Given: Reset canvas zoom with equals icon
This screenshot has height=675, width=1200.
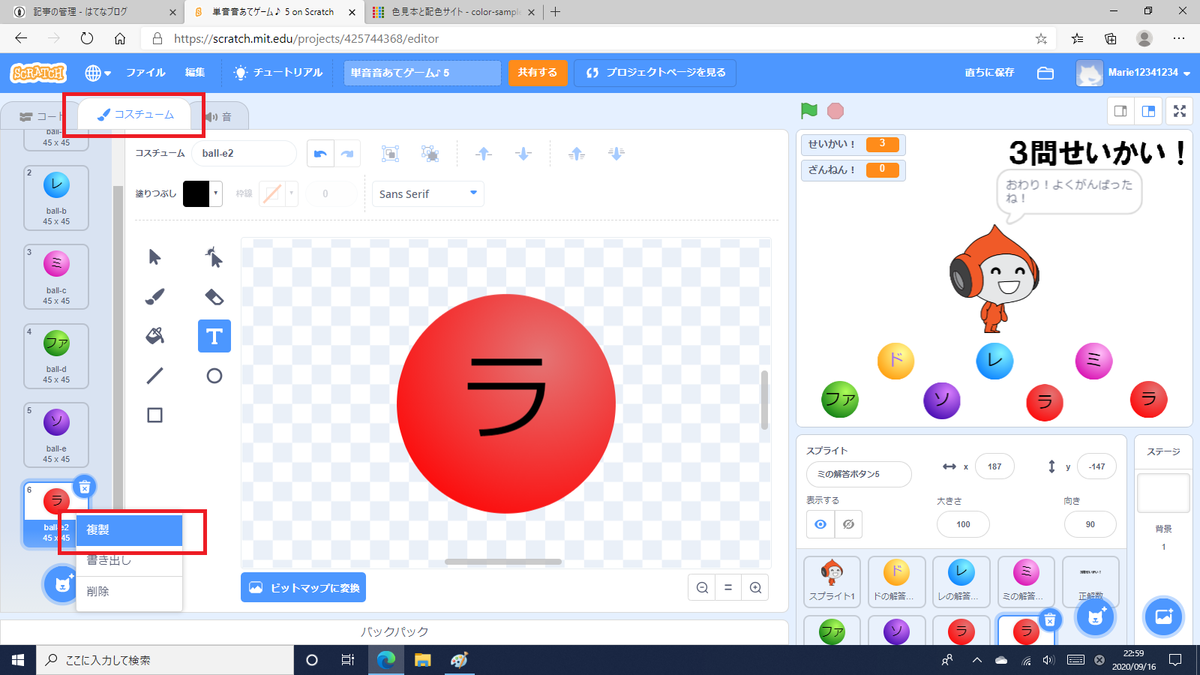Looking at the screenshot, I should 729,588.
